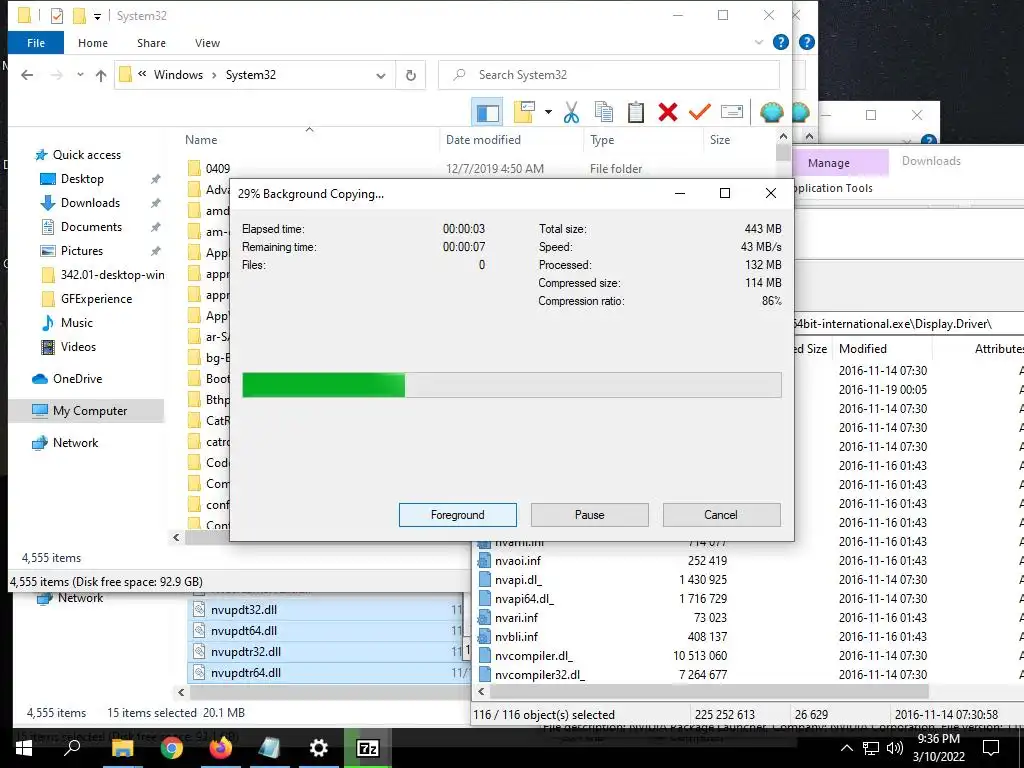The image size is (1024, 768).
Task: Open Settings gear on the taskbar
Action: (319, 748)
